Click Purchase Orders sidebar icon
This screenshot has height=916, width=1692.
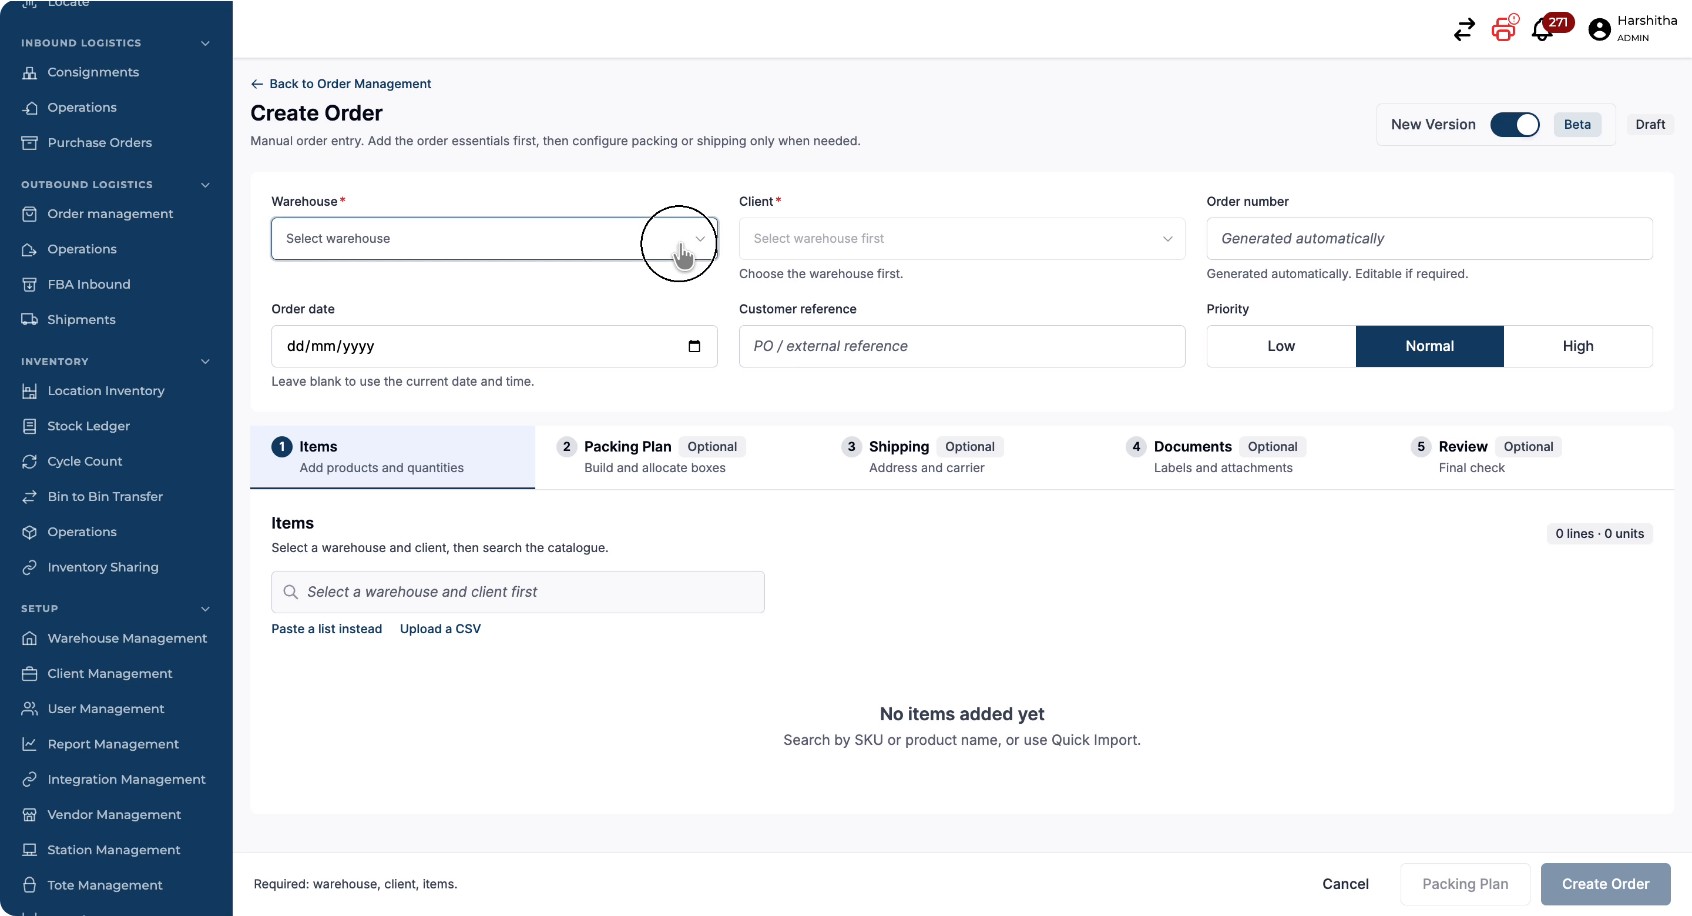point(30,143)
